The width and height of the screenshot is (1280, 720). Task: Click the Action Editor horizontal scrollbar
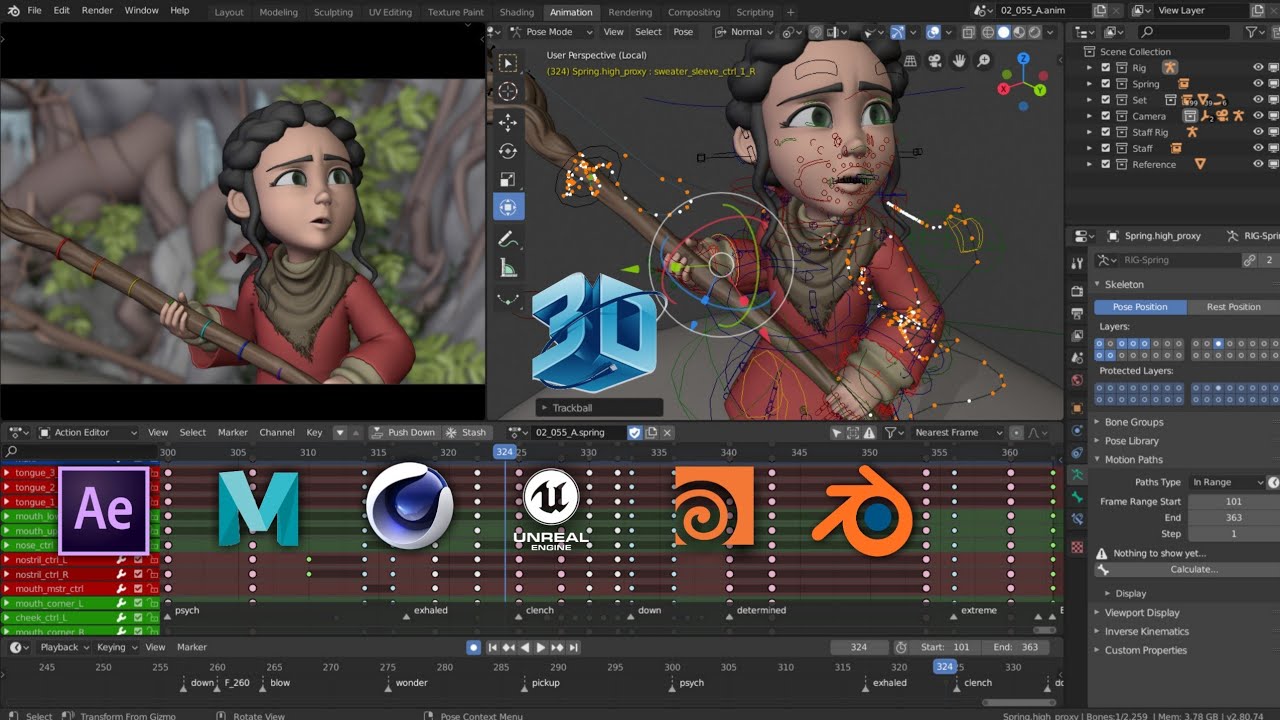pyautogui.click(x=1043, y=630)
